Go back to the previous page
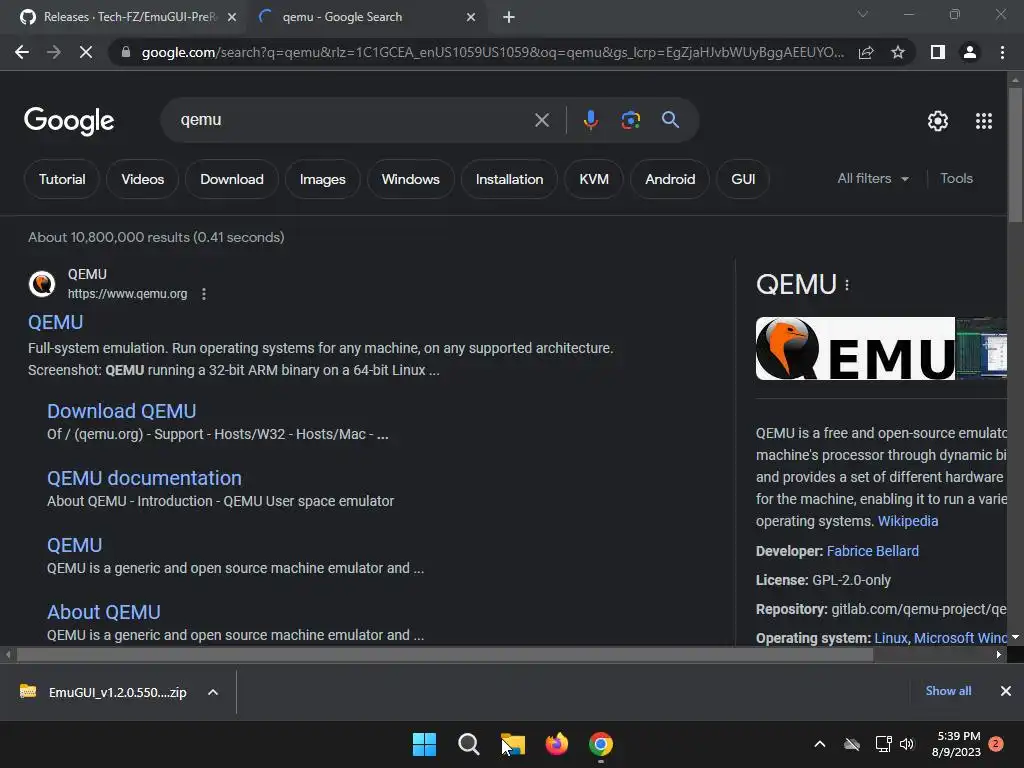Screen dimensions: 1024x768 pos(22,52)
